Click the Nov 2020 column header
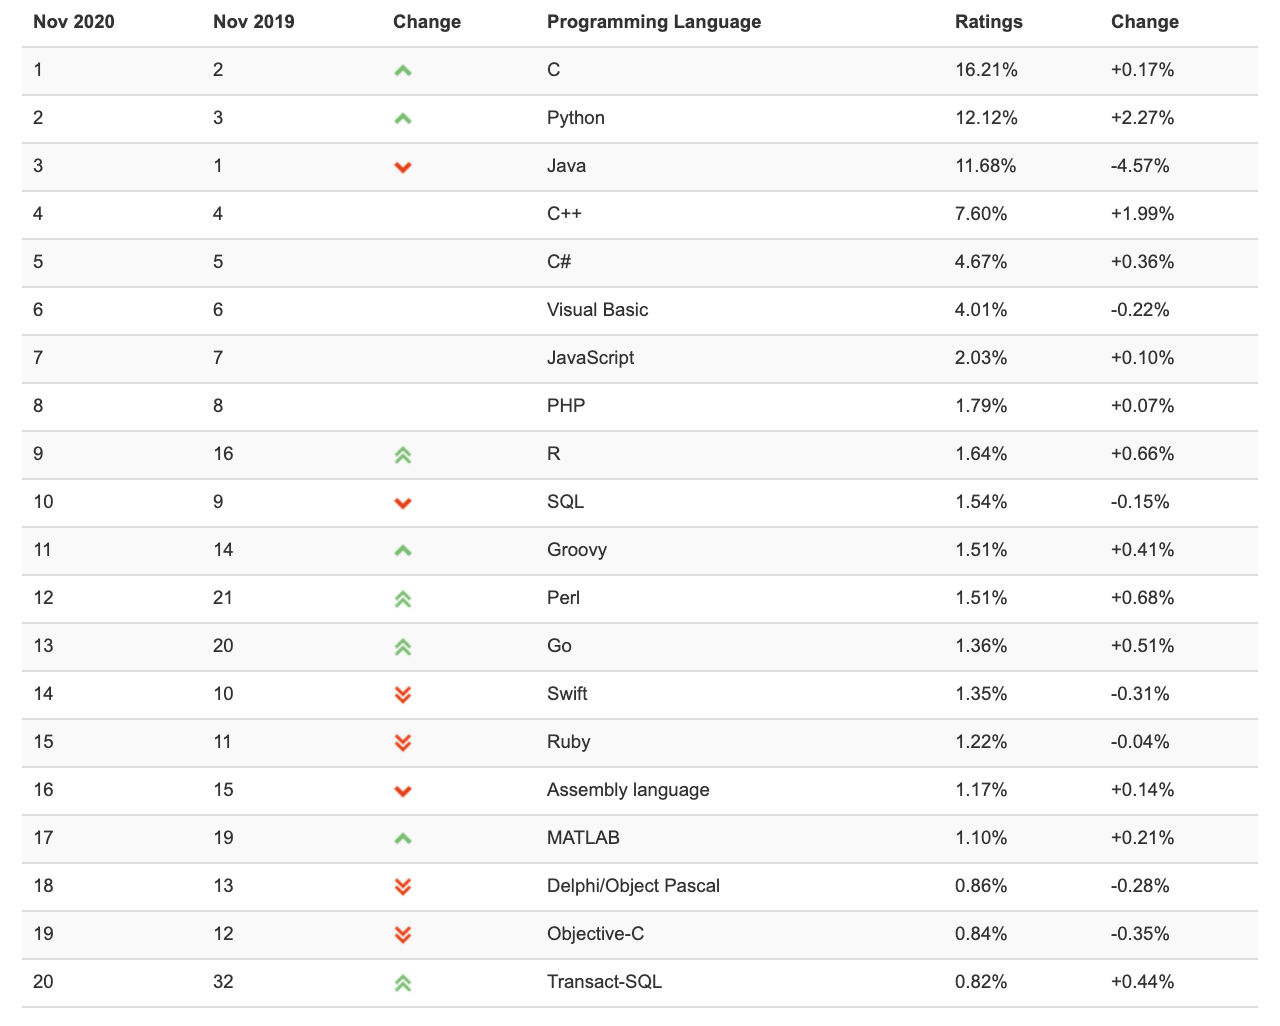This screenshot has height=1026, width=1280. click(x=74, y=22)
